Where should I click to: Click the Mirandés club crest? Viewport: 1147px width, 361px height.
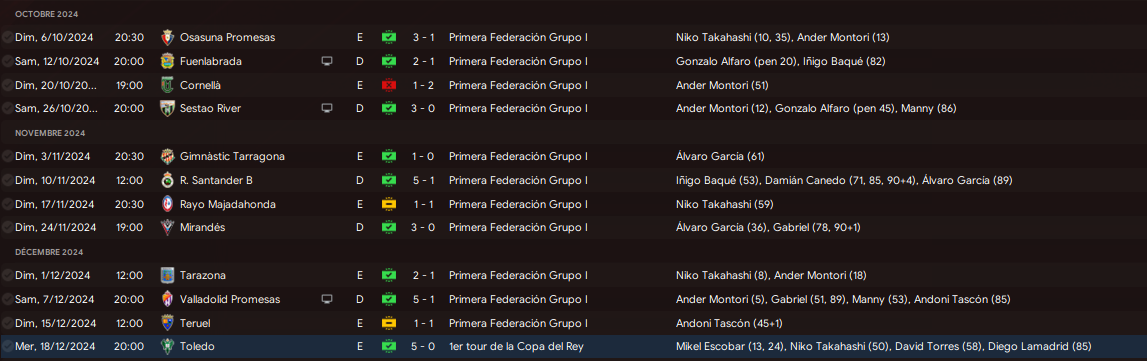(x=167, y=228)
